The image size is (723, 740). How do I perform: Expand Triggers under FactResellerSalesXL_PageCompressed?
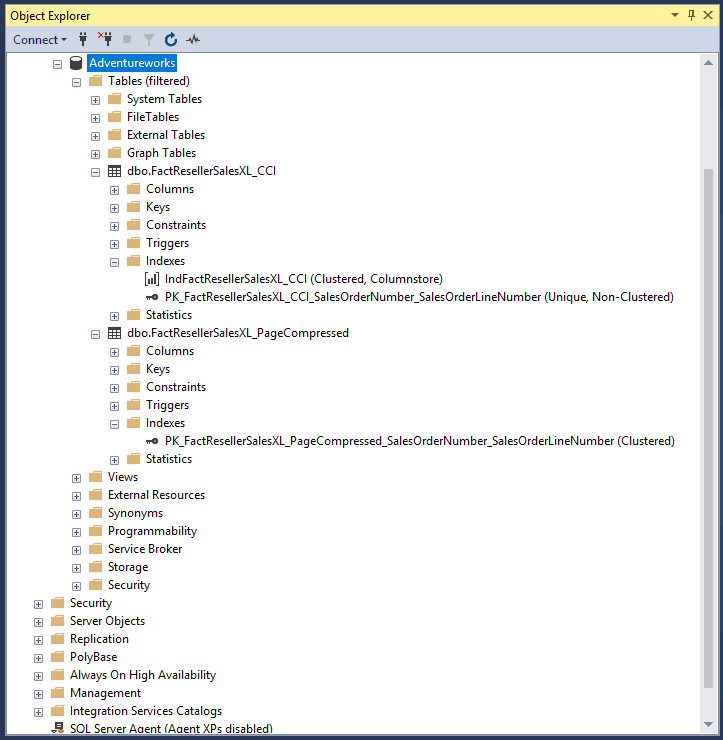tap(114, 406)
